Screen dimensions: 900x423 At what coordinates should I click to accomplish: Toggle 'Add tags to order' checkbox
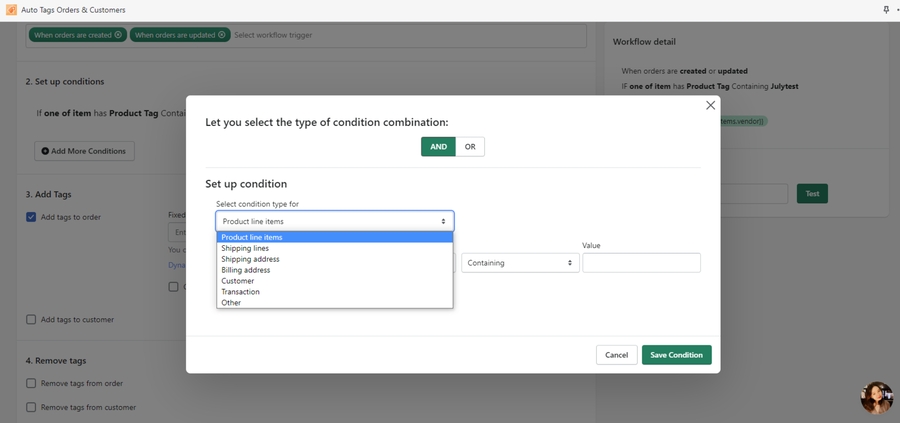coord(31,217)
